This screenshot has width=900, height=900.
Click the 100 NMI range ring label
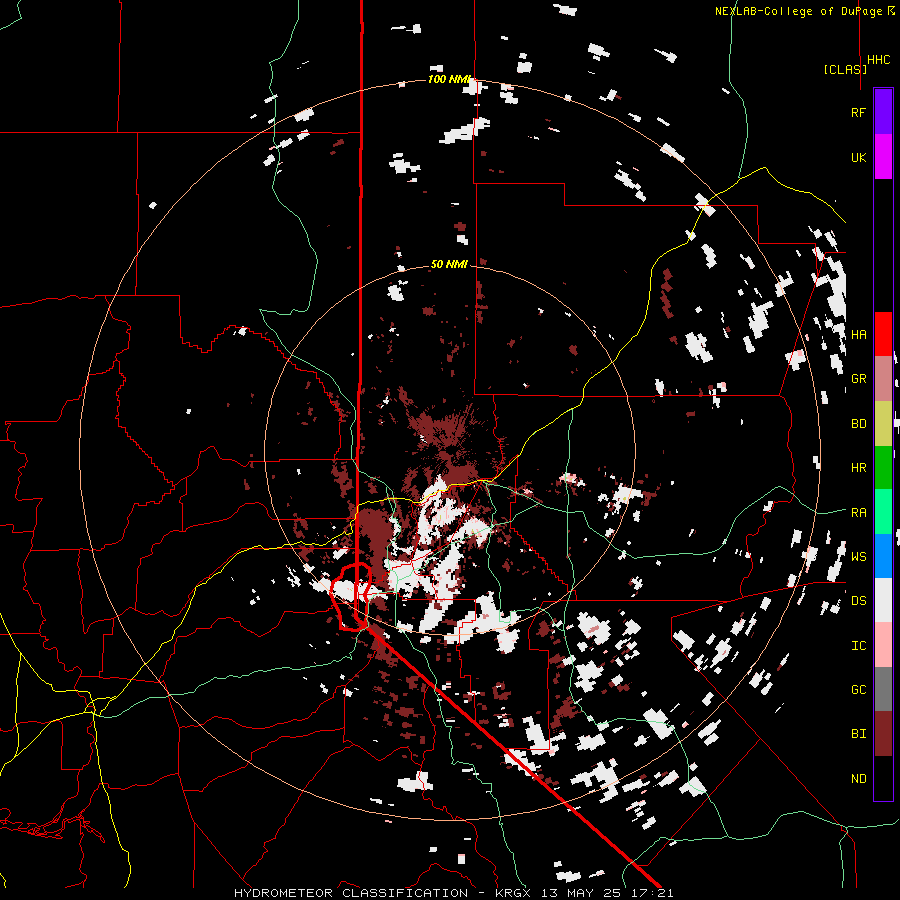click(x=449, y=79)
